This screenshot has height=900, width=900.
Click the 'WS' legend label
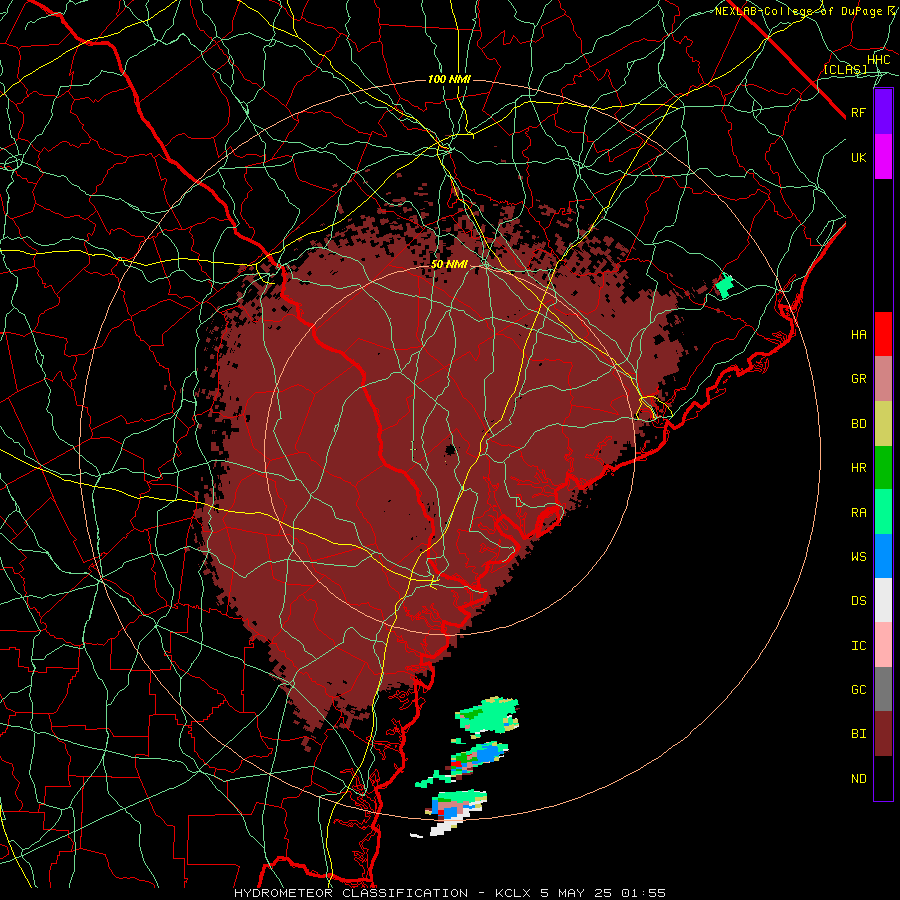[x=858, y=556]
